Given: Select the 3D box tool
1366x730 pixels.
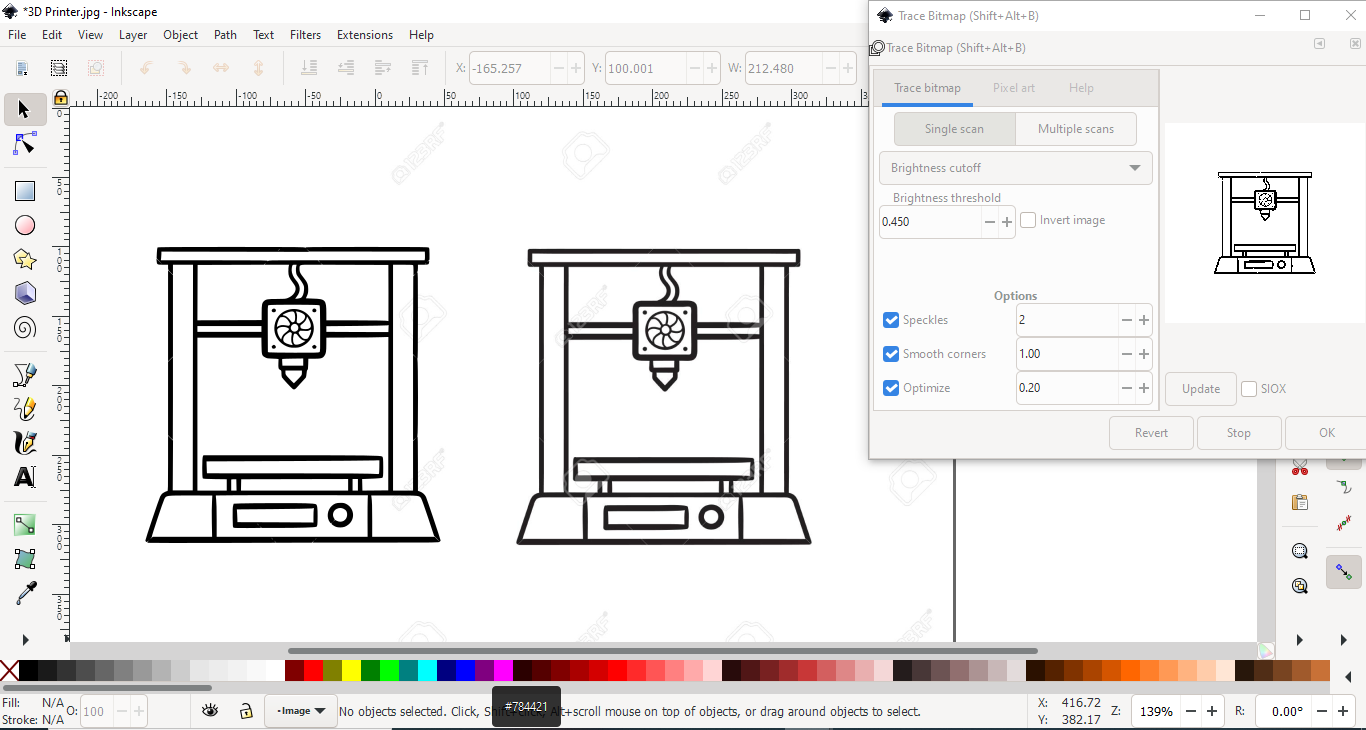Looking at the screenshot, I should [x=23, y=293].
